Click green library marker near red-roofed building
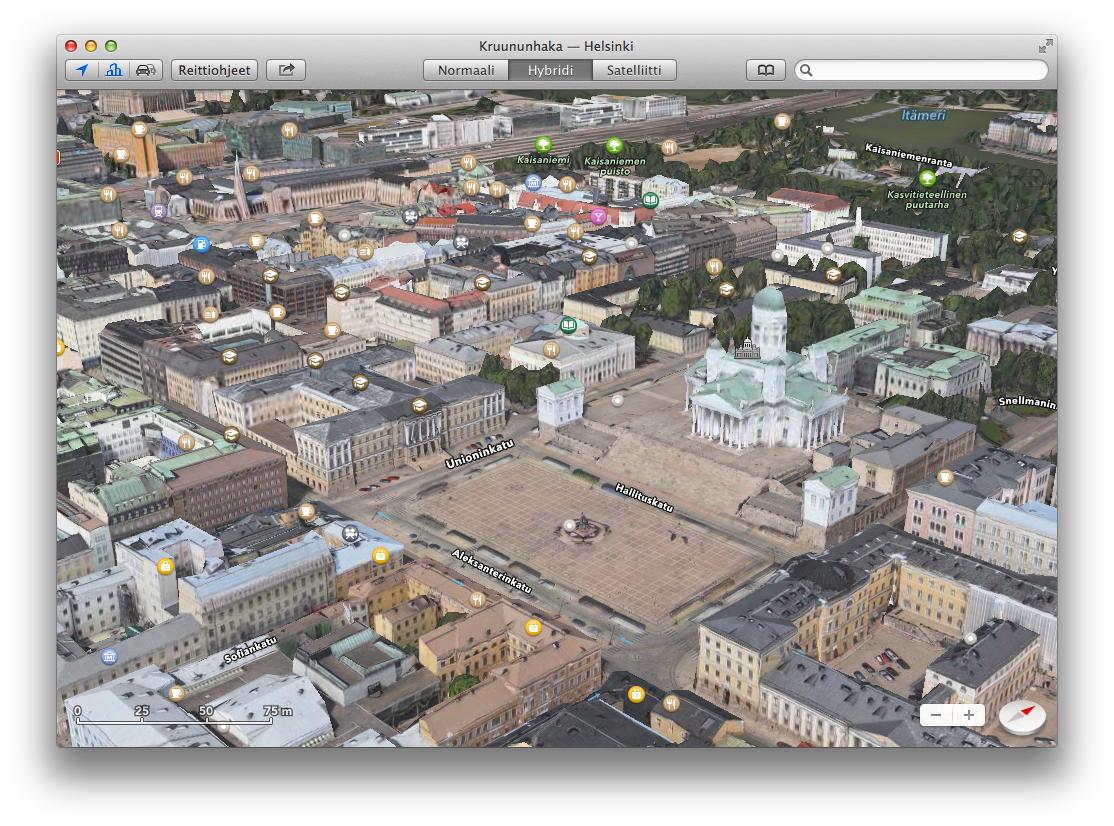 pyautogui.click(x=649, y=200)
